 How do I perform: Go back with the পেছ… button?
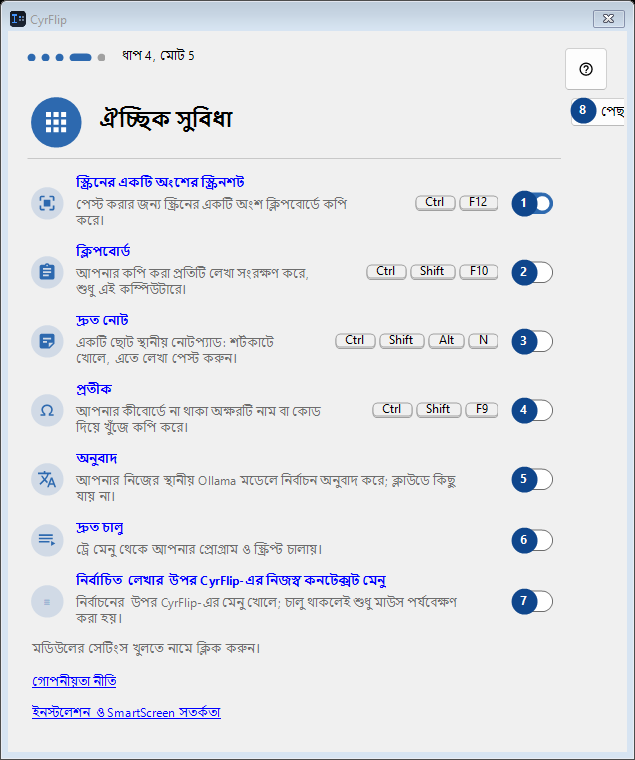point(598,111)
